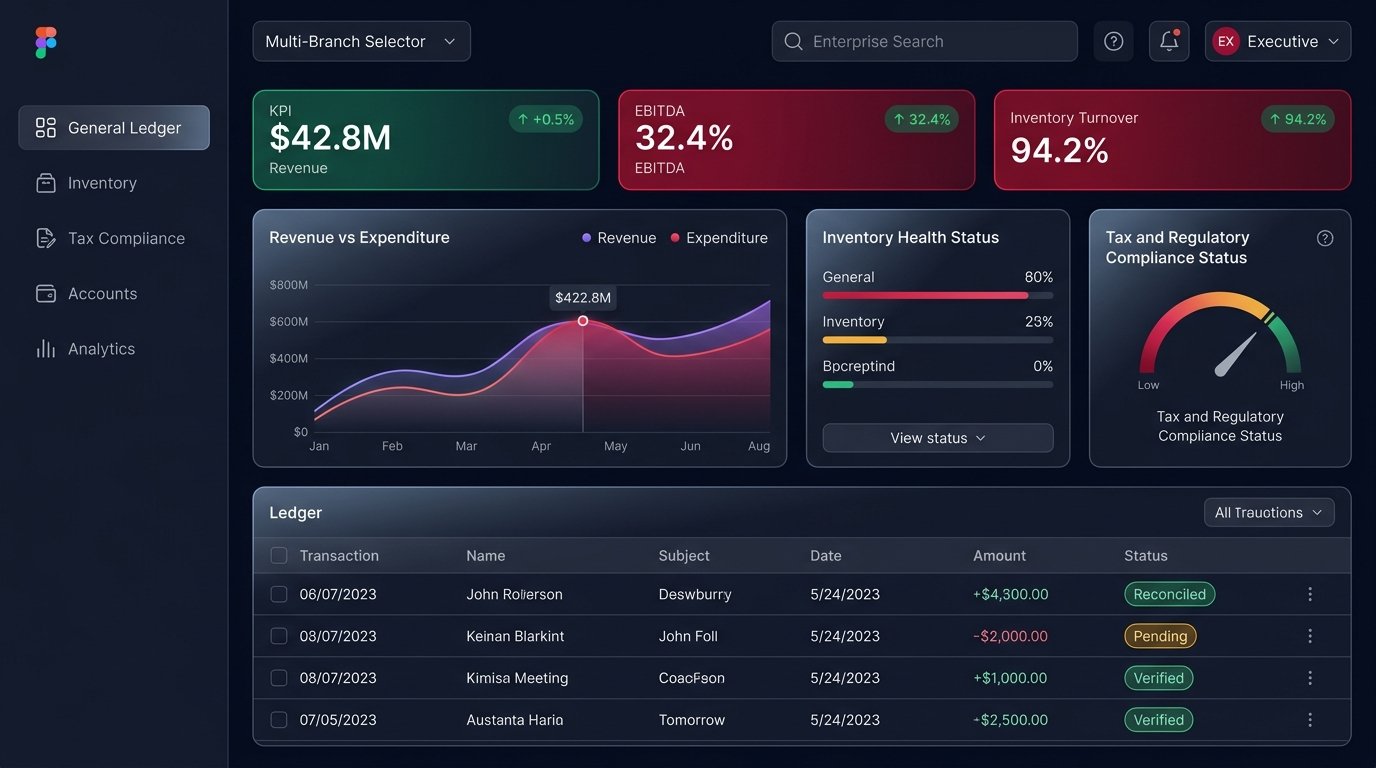The image size is (1376, 768).
Task: Check the 06/07/2023 transaction row
Action: (x=279, y=594)
